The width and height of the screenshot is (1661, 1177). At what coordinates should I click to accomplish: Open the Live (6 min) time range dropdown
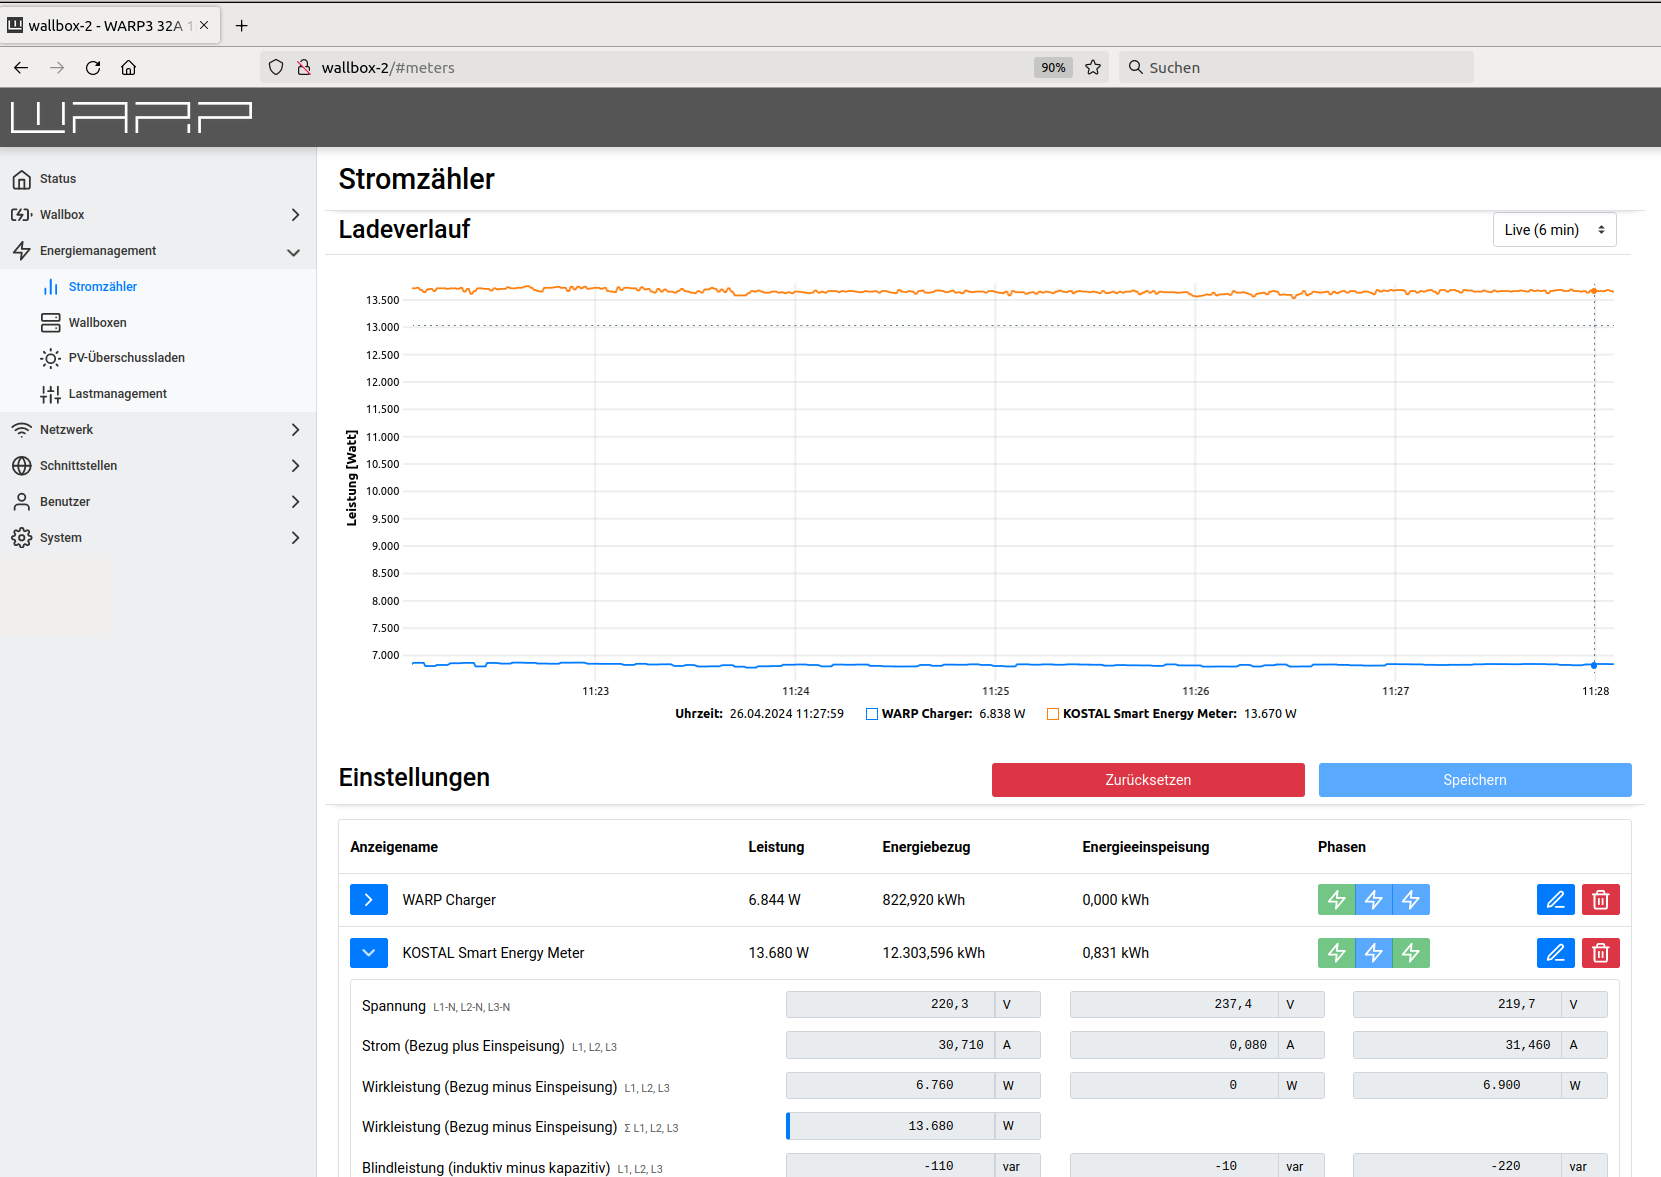(x=1555, y=230)
